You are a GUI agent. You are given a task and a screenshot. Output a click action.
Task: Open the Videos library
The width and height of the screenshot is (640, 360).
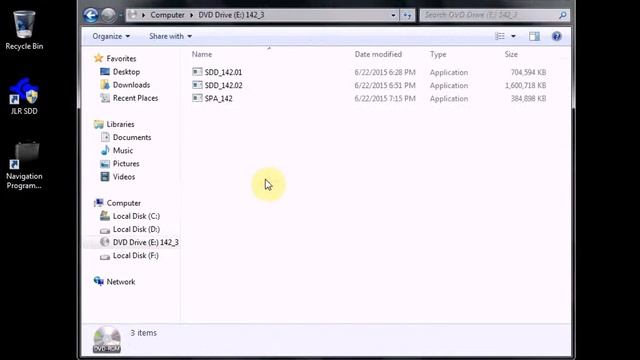(x=124, y=177)
